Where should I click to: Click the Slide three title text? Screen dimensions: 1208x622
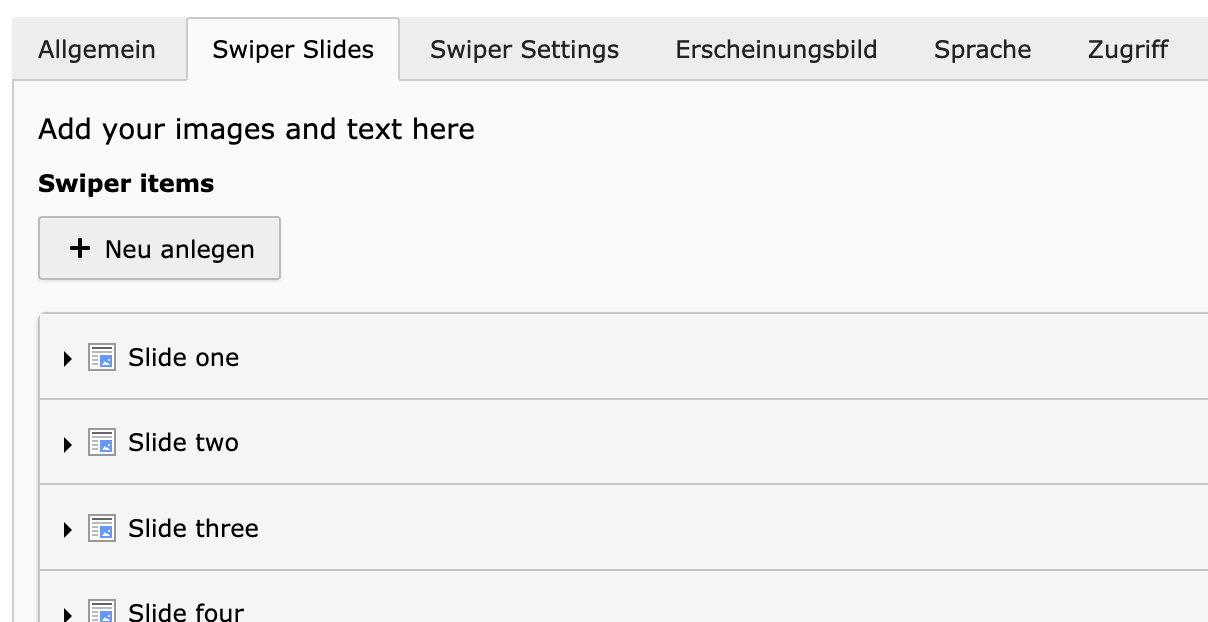pyautogui.click(x=193, y=528)
